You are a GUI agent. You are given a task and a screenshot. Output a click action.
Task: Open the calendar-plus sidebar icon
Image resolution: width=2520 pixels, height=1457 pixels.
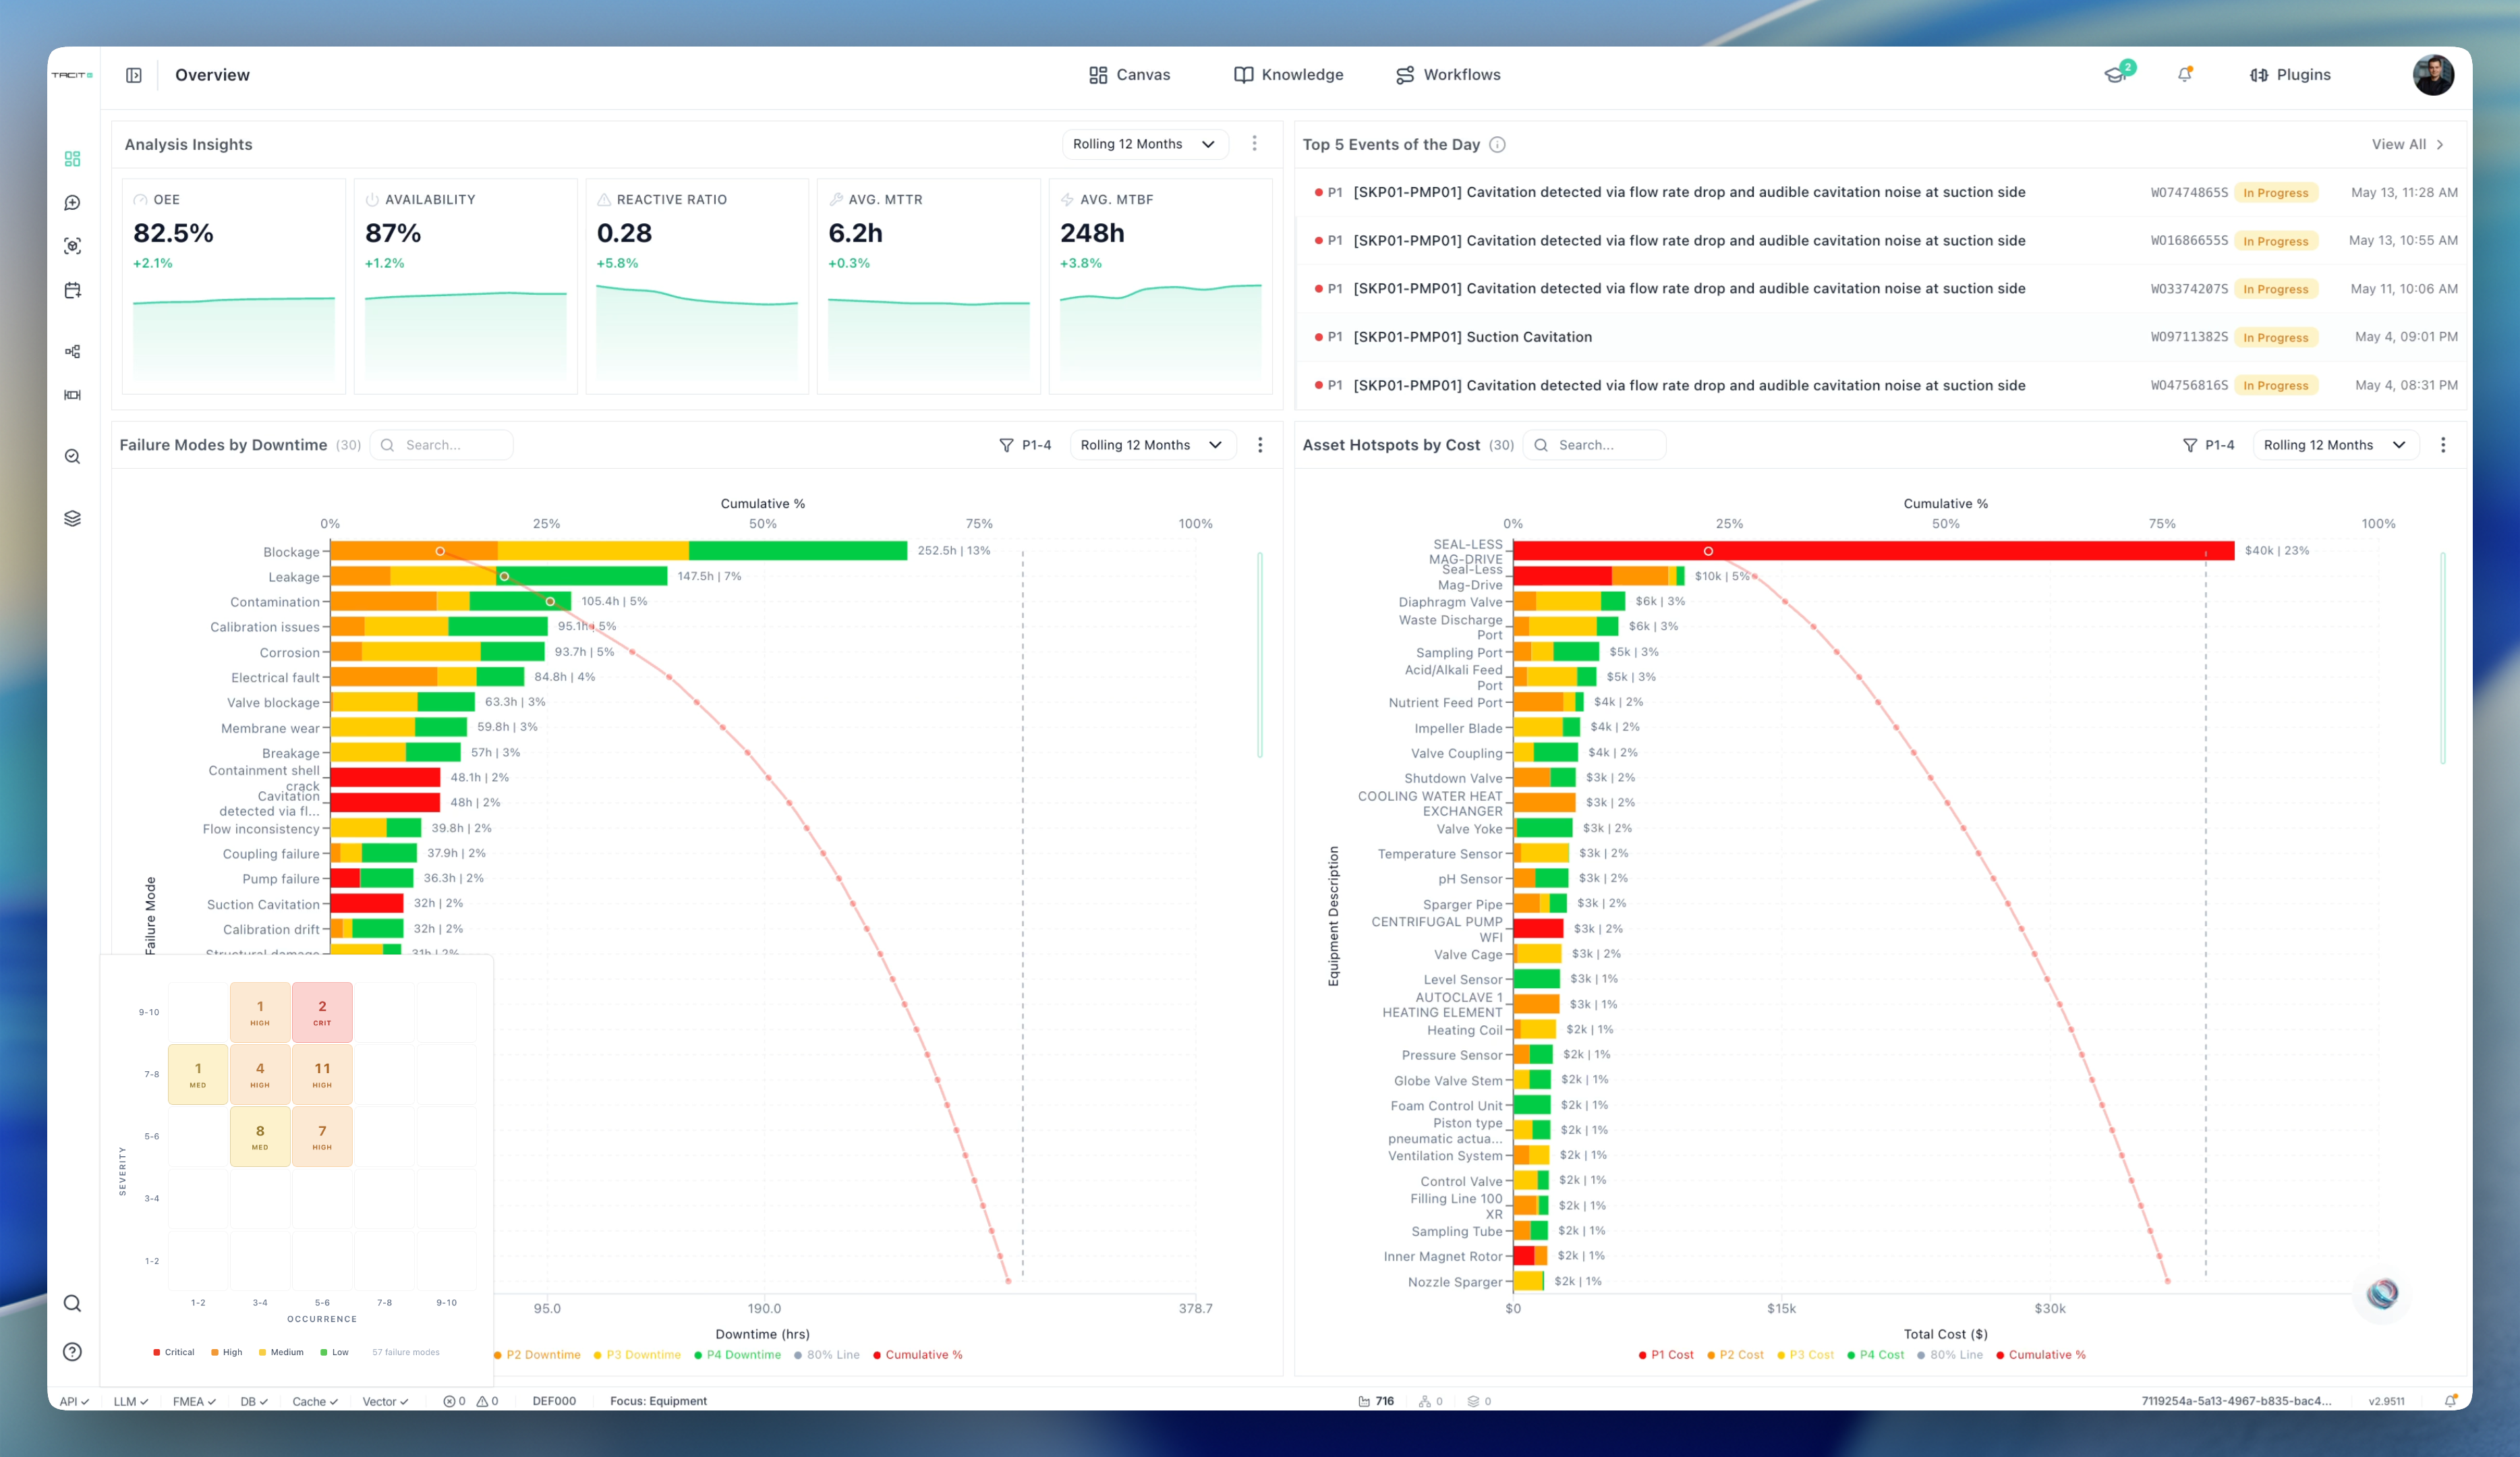72,290
